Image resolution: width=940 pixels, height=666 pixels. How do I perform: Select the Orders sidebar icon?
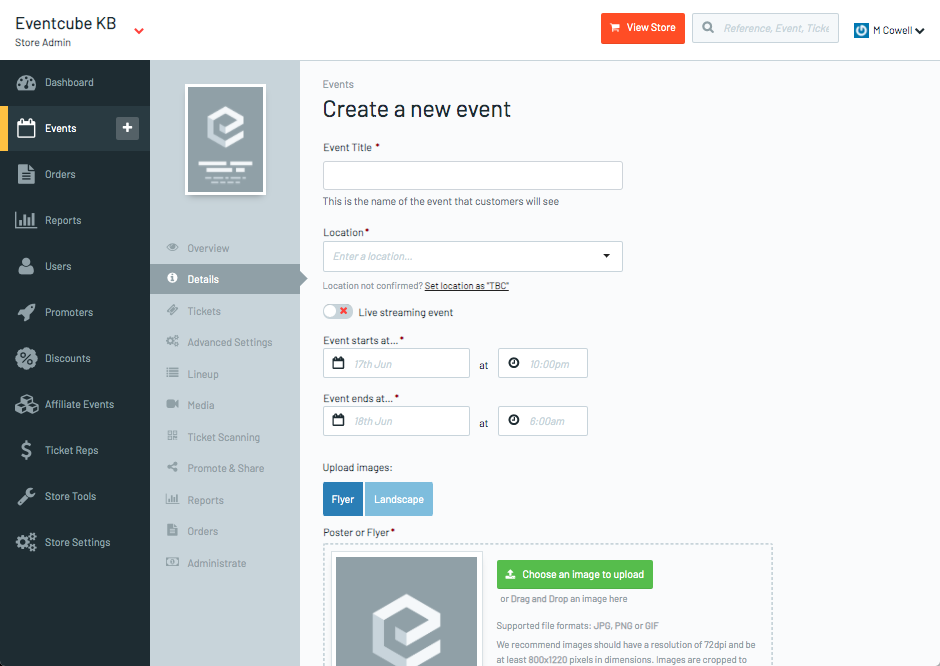pyautogui.click(x=60, y=174)
